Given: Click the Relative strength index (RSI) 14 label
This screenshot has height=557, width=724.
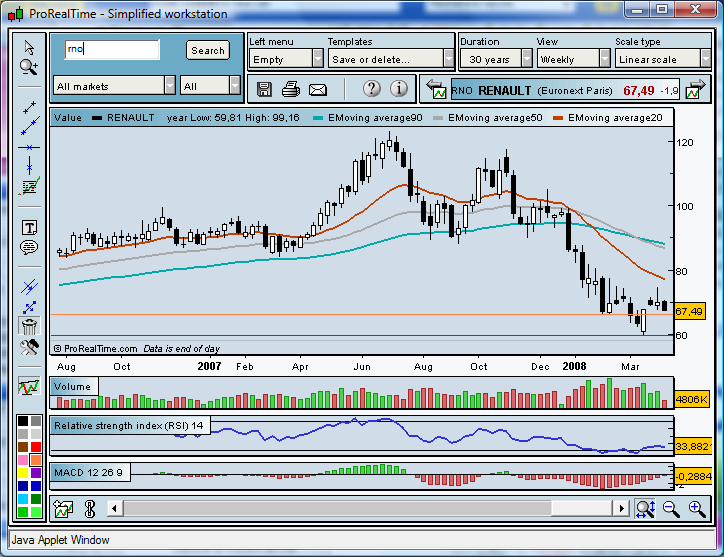Looking at the screenshot, I should 129,425.
